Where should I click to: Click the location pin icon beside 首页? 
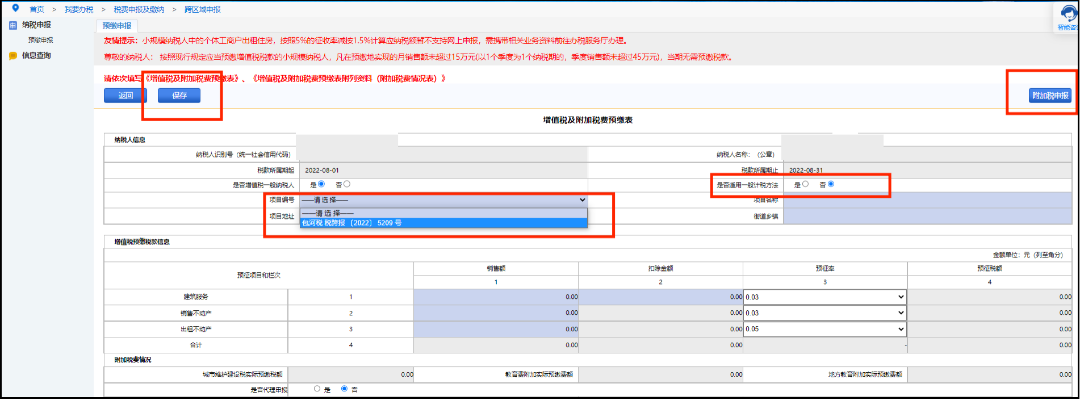click(15, 9)
